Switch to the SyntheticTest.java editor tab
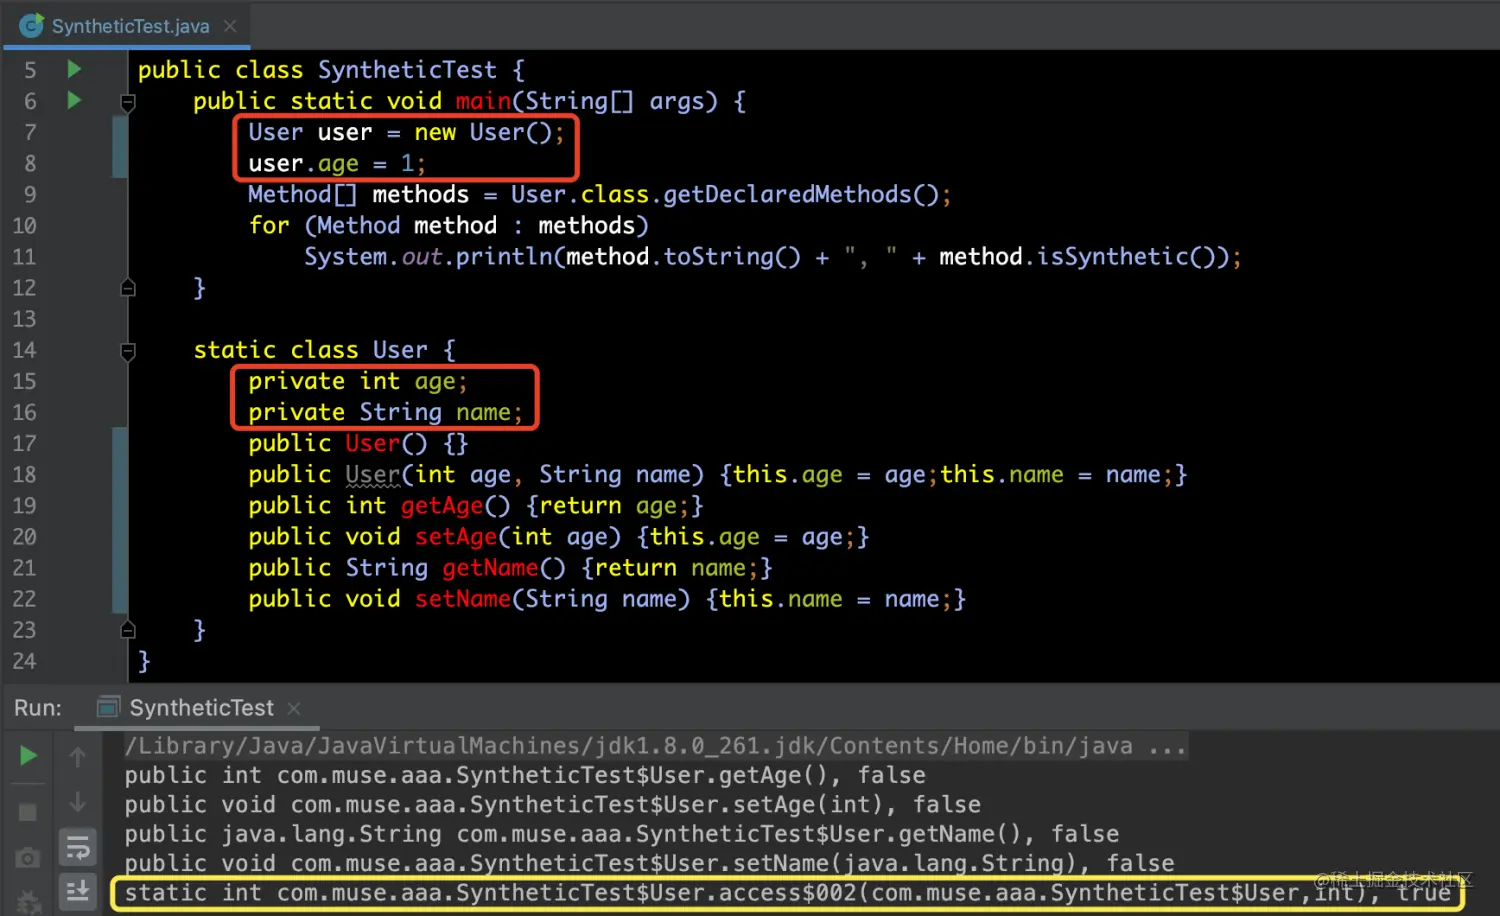 [130, 26]
